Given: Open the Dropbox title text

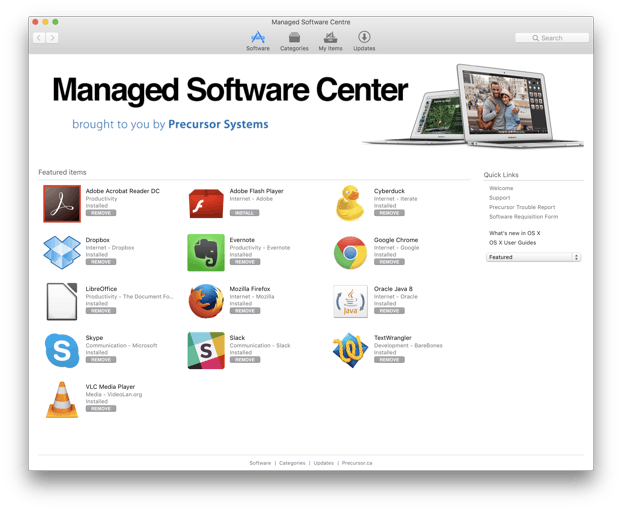Looking at the screenshot, I should (x=98, y=240).
